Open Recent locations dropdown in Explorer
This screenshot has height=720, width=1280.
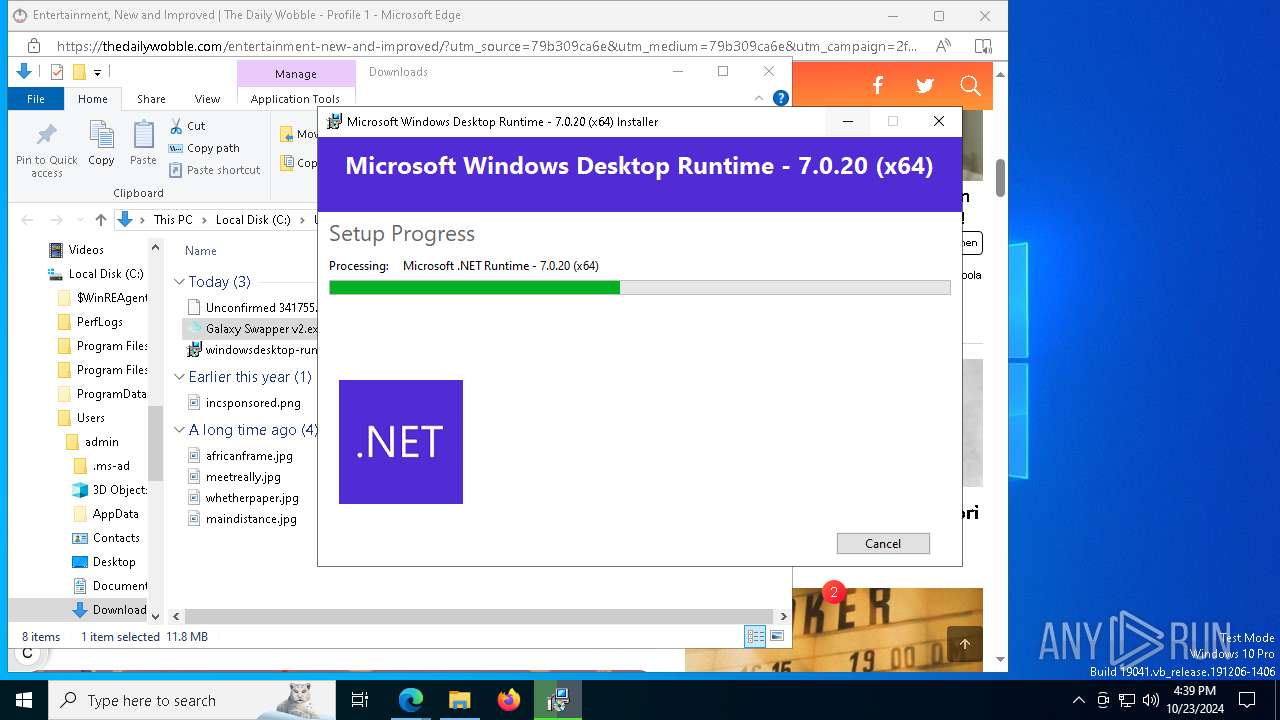point(80,220)
